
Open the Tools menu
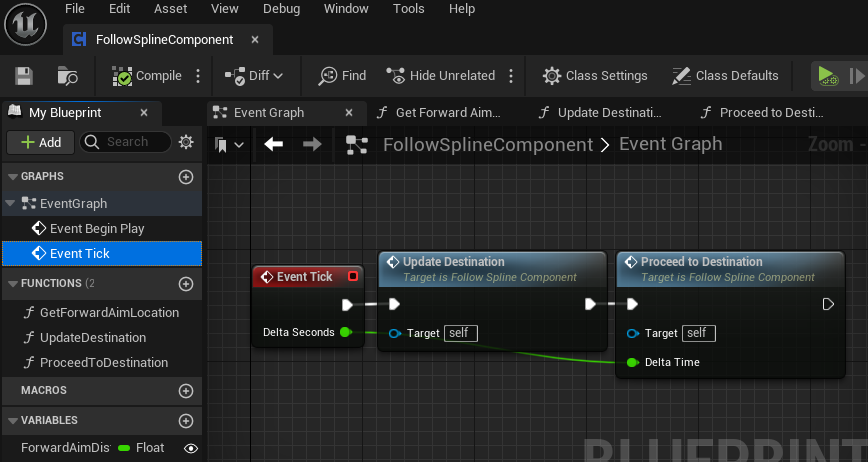(x=409, y=9)
